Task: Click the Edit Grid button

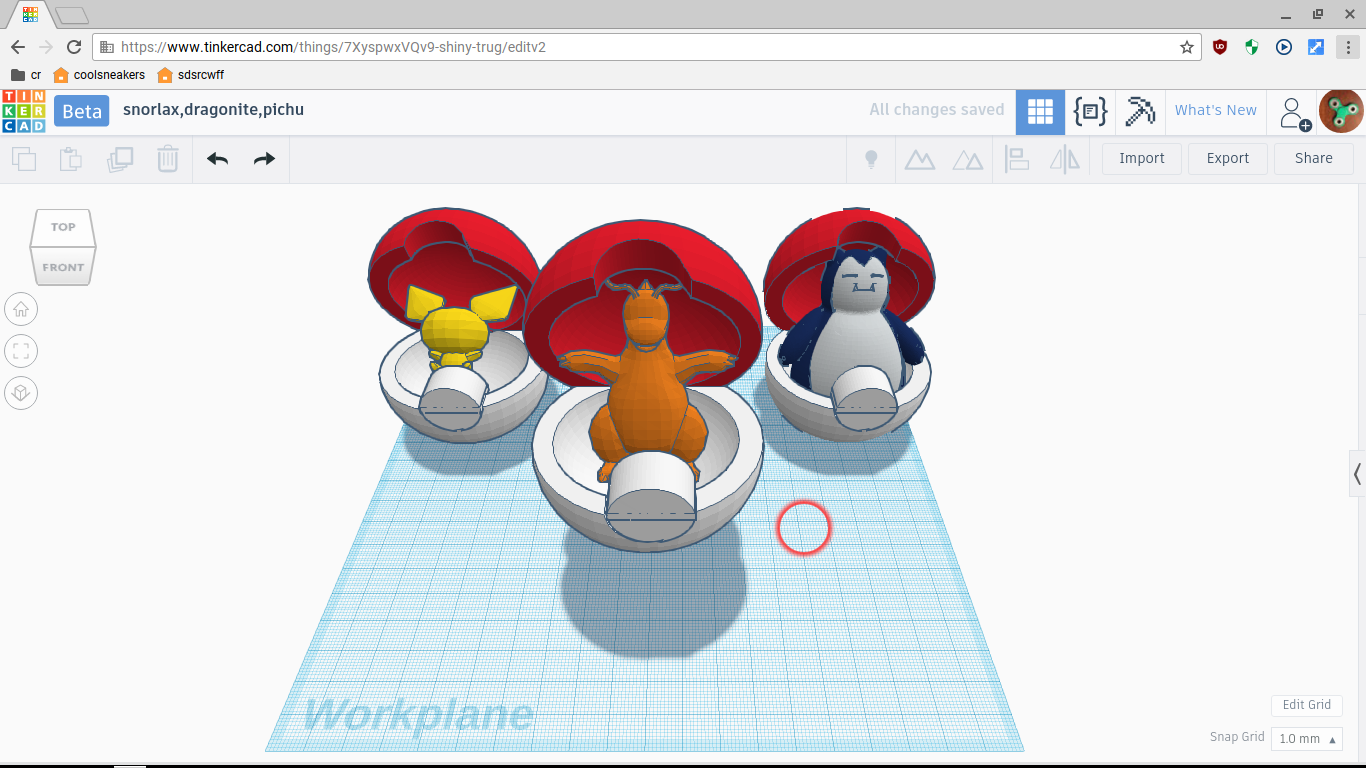Action: coord(1306,705)
